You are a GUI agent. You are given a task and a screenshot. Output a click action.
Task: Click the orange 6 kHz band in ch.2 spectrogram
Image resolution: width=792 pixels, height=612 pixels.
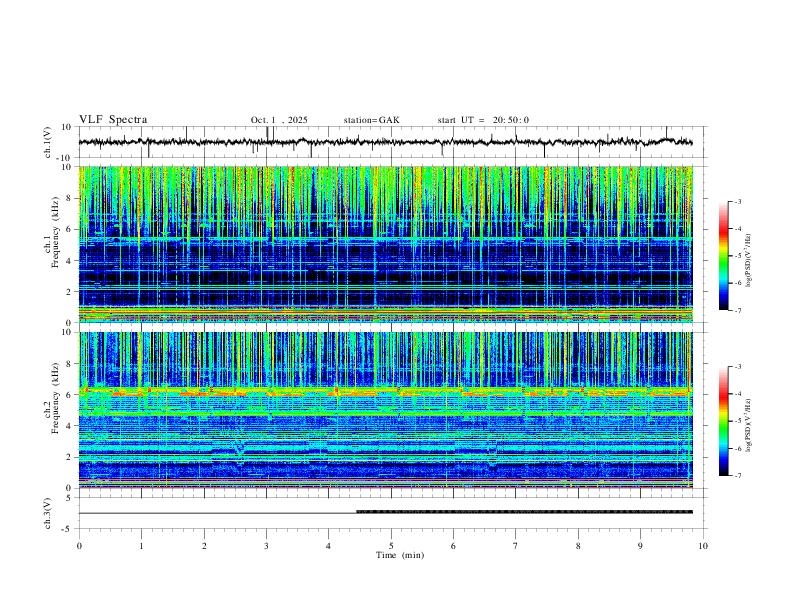pos(385,392)
